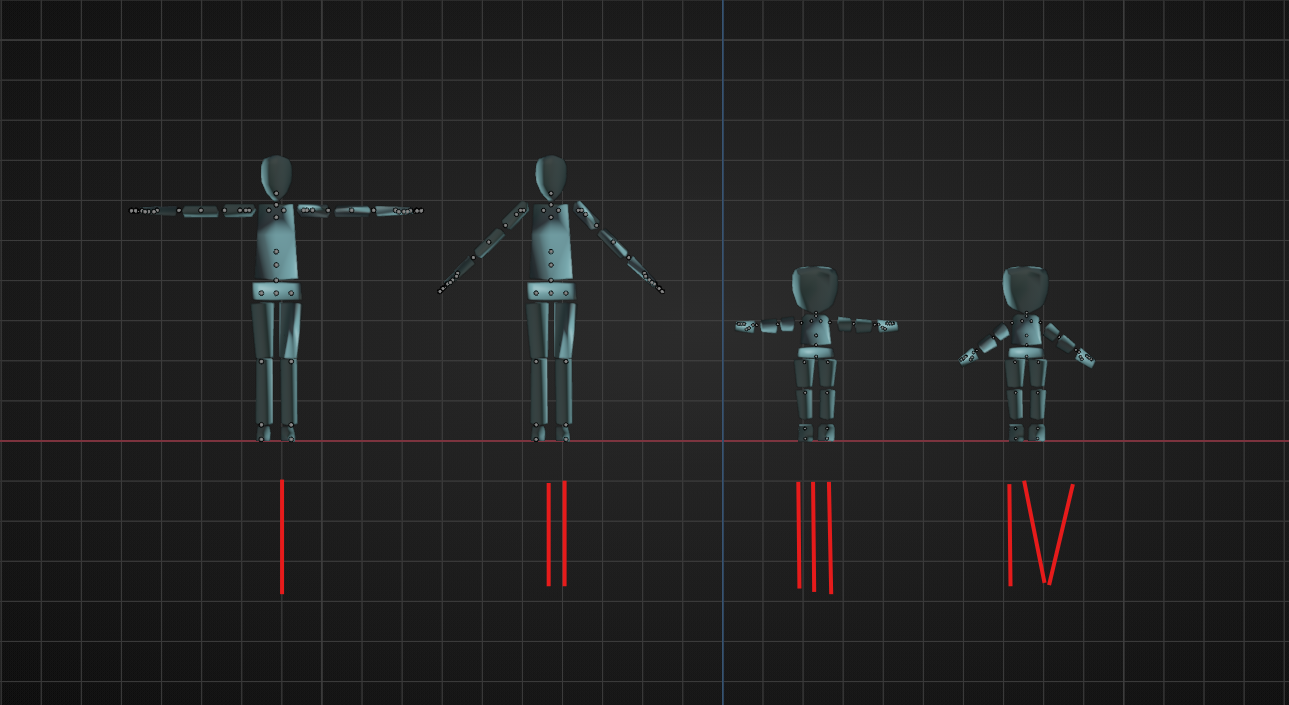
Task: Select the head of the tall A-pose mannequin
Action: click(x=550, y=176)
